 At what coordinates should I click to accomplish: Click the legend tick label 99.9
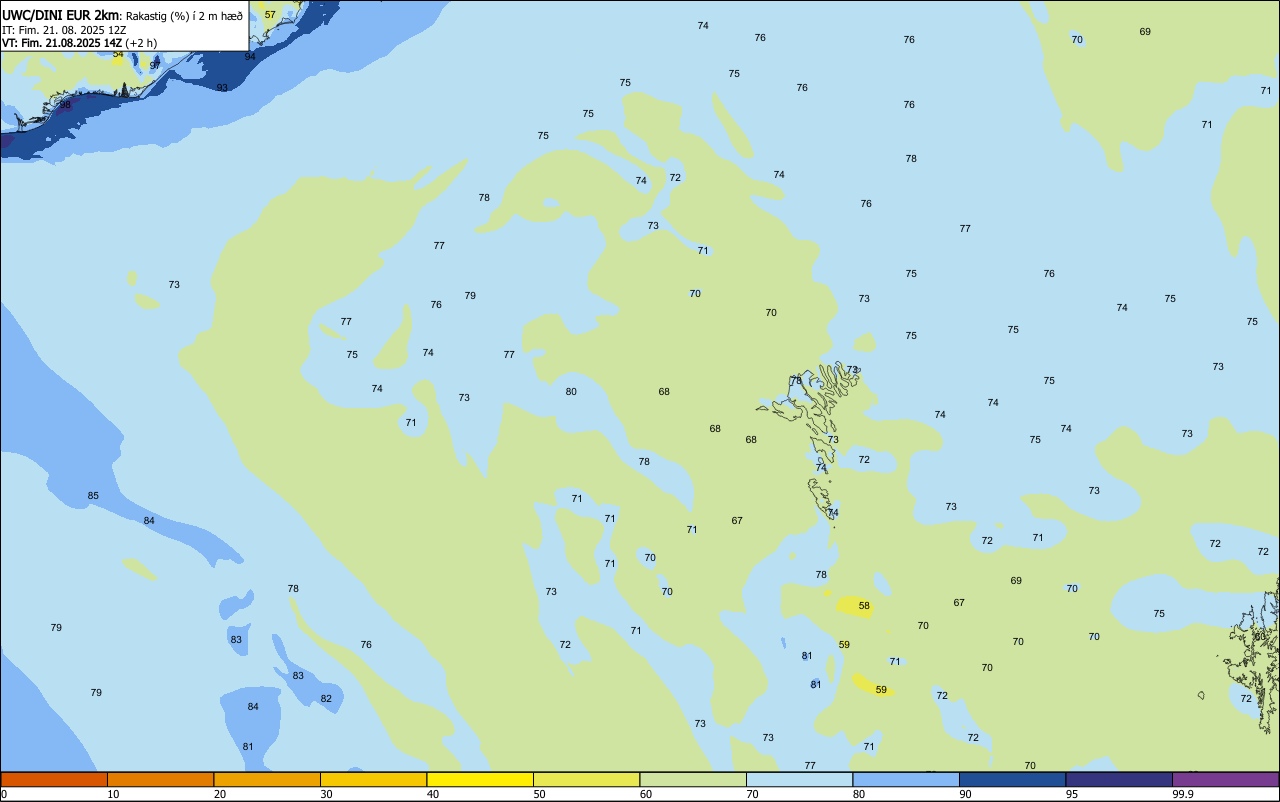pyautogui.click(x=1183, y=794)
